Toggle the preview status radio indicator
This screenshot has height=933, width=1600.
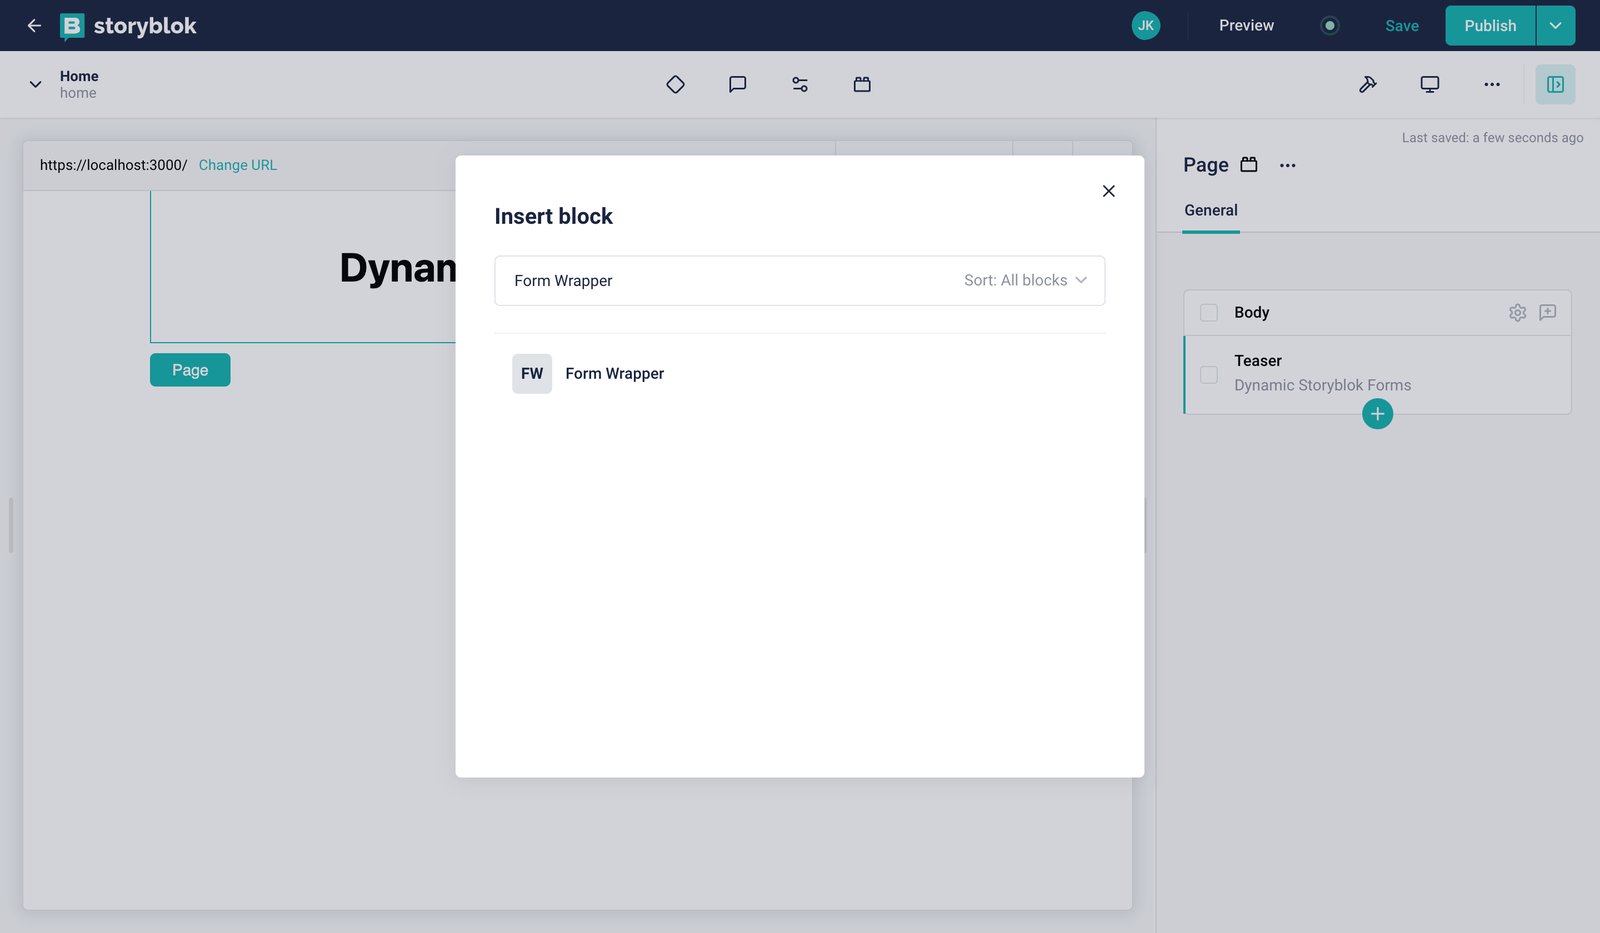tap(1329, 26)
